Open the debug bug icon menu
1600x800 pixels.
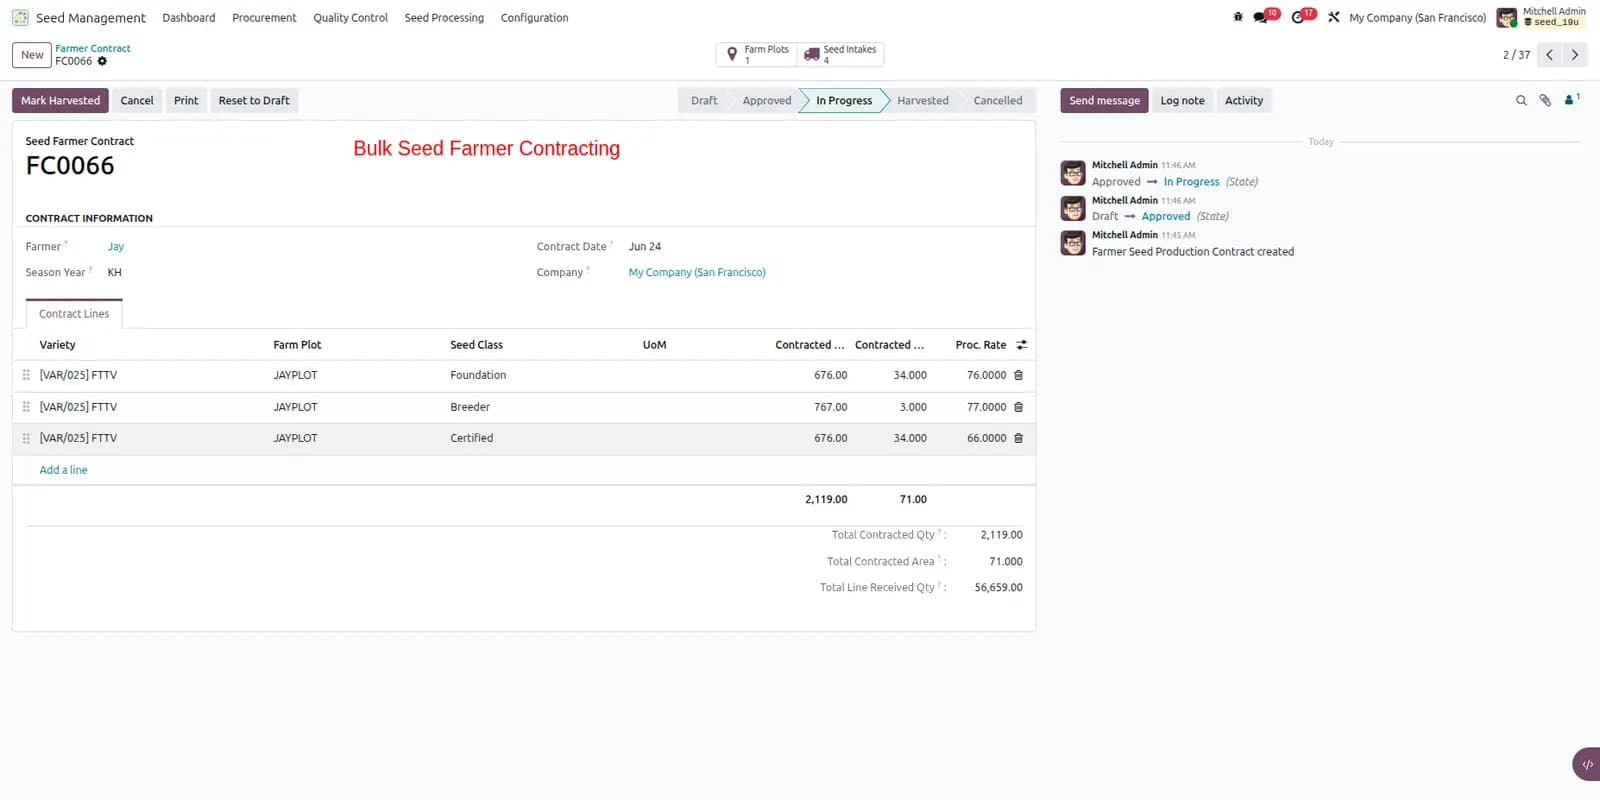[1238, 17]
